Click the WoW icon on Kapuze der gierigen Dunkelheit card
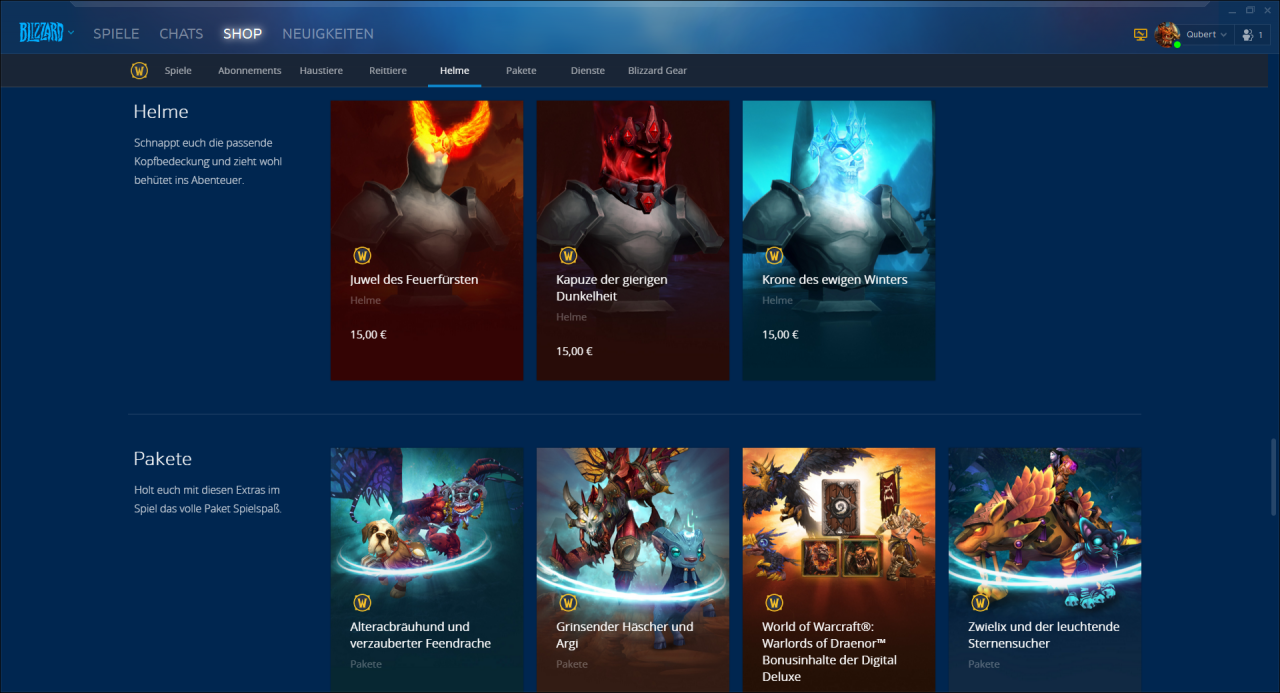Screen dimensions: 1280x693 click(568, 255)
